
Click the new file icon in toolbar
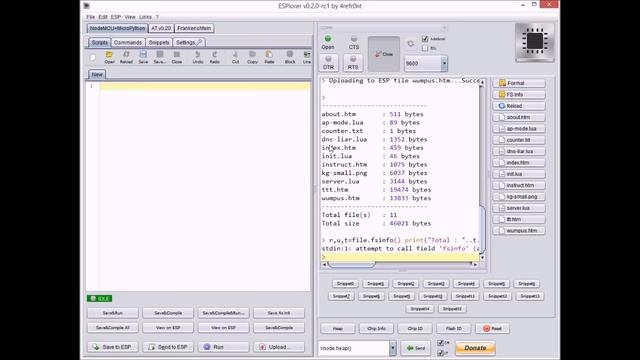[93, 58]
